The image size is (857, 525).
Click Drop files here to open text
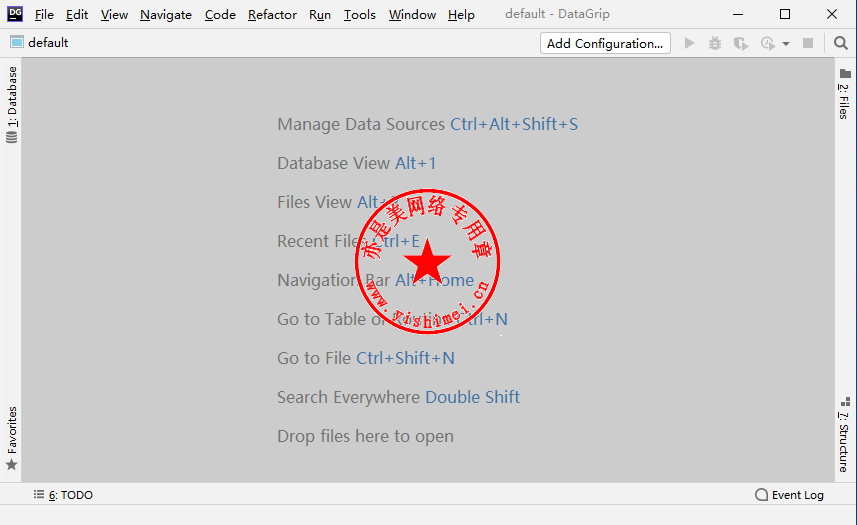365,436
